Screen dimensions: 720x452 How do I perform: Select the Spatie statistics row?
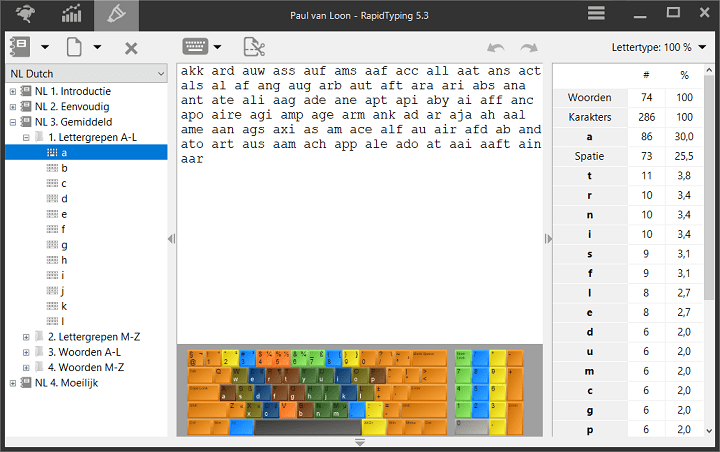628,156
